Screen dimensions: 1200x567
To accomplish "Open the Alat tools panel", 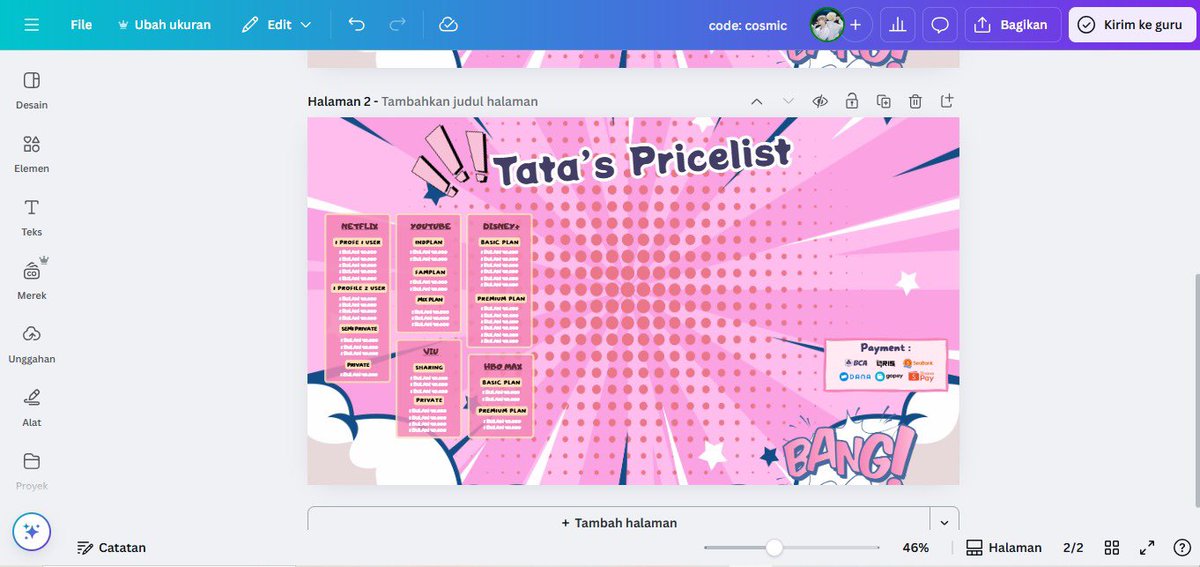I will [32, 408].
